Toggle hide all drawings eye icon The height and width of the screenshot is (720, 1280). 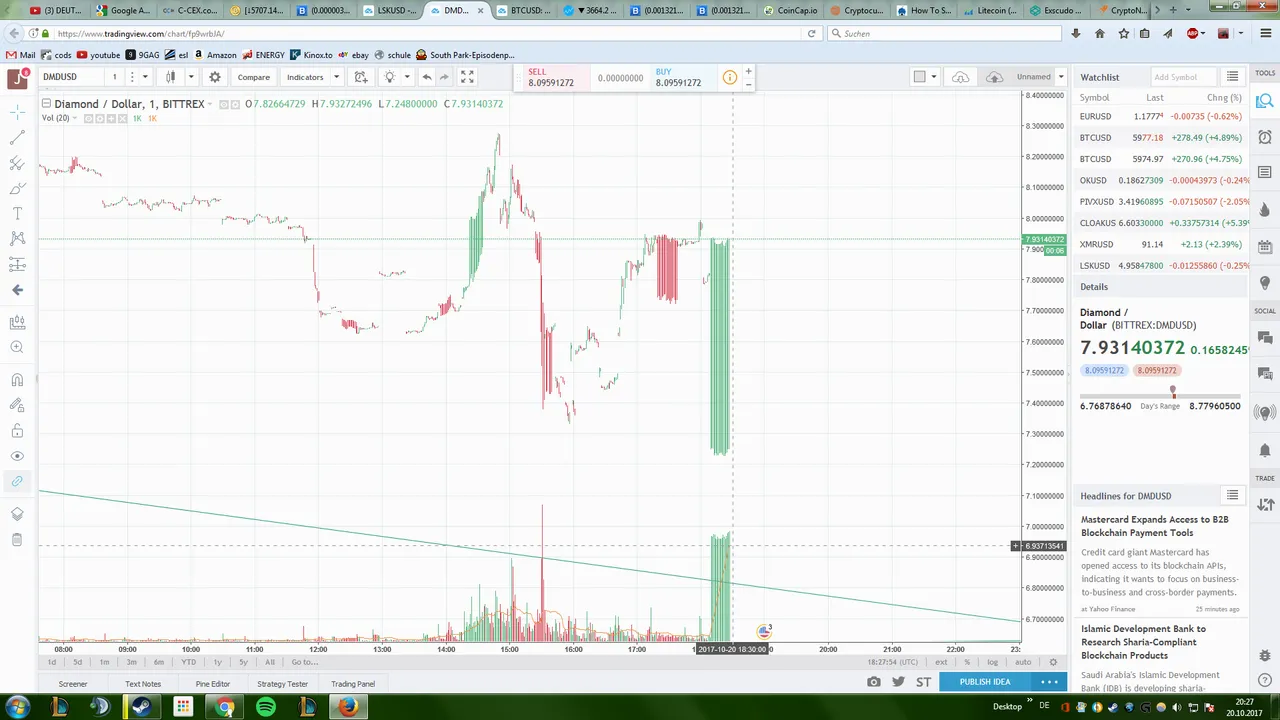coord(17,456)
